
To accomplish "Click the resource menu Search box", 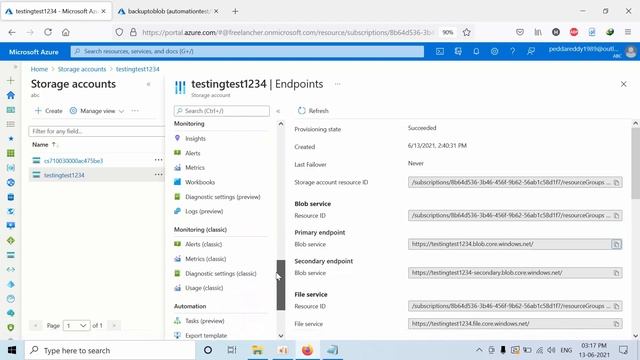I will pos(222,111).
